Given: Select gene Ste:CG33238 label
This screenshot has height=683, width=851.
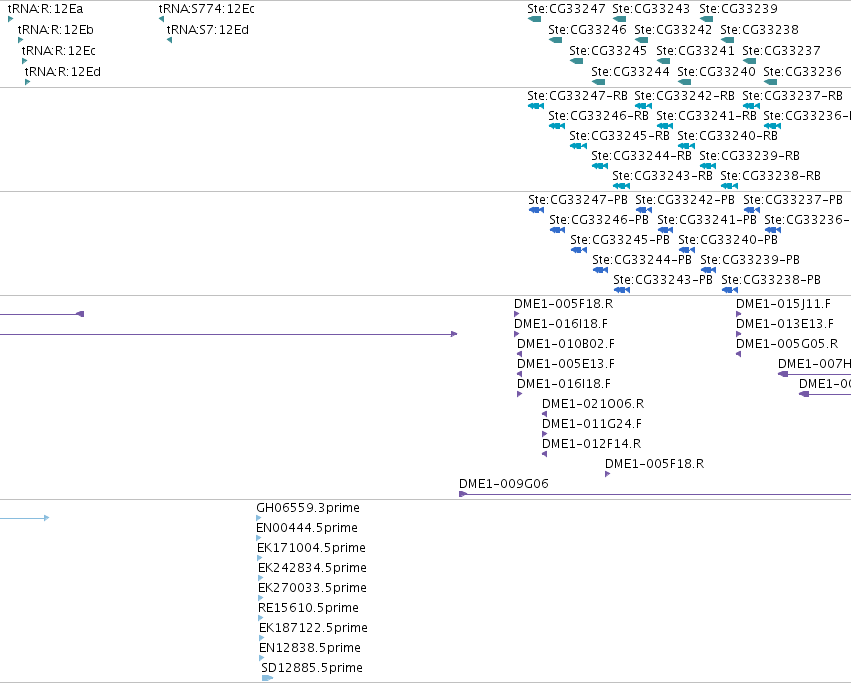Looking at the screenshot, I should (759, 30).
